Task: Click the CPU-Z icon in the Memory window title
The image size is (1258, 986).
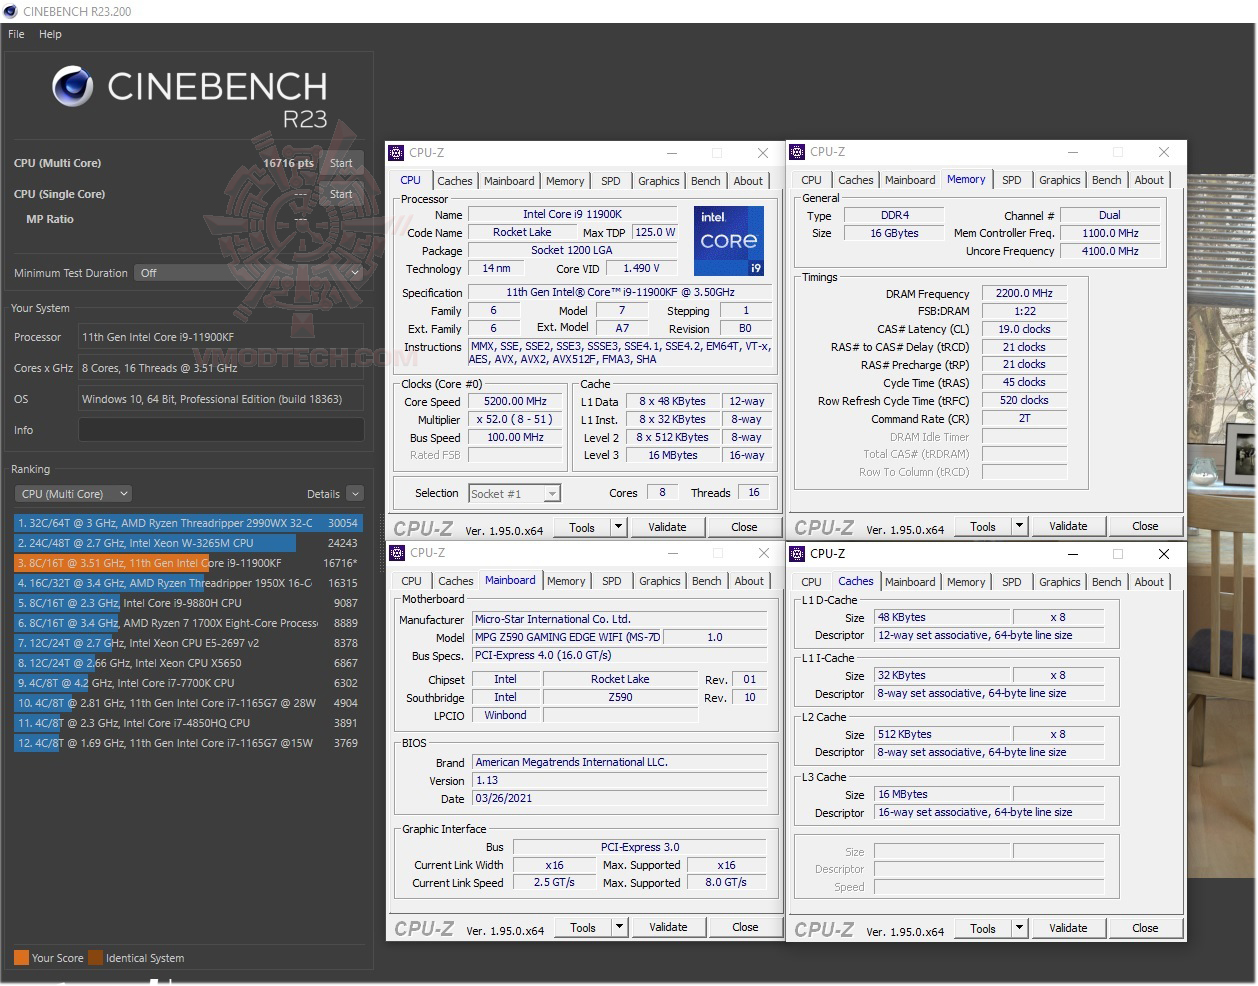Action: click(x=797, y=152)
